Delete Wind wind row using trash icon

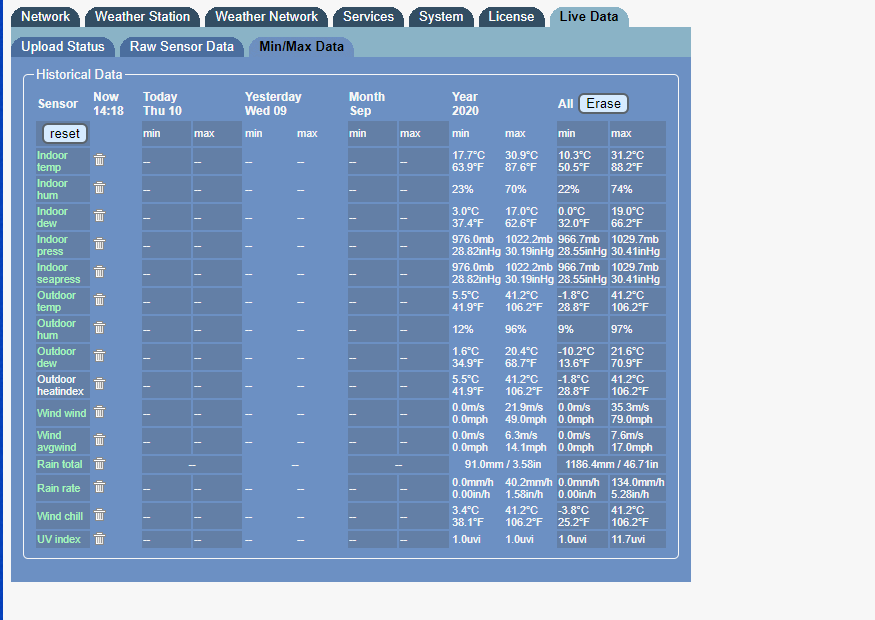99,412
